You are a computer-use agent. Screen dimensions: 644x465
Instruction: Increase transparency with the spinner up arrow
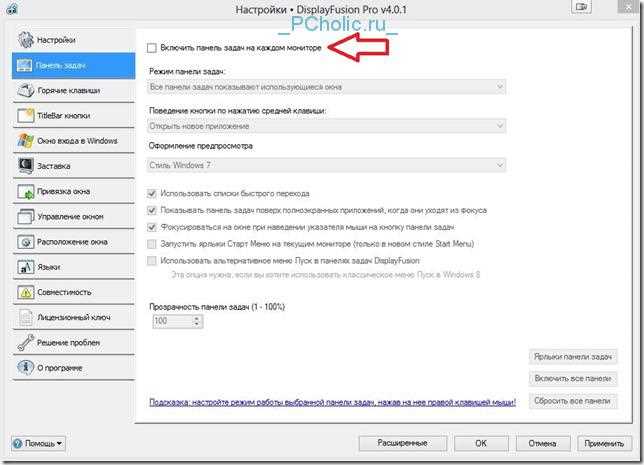coord(197,318)
